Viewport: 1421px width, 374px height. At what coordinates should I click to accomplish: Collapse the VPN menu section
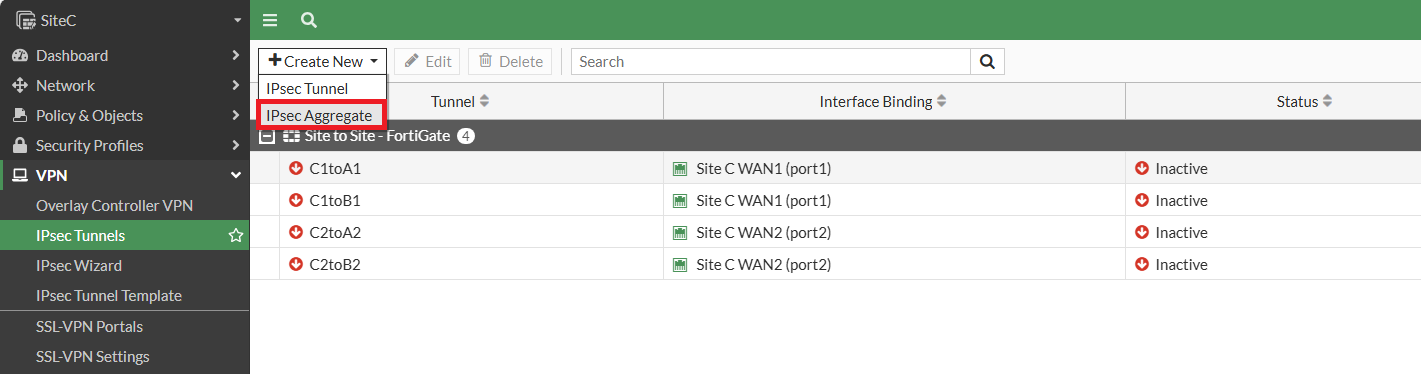coord(236,175)
